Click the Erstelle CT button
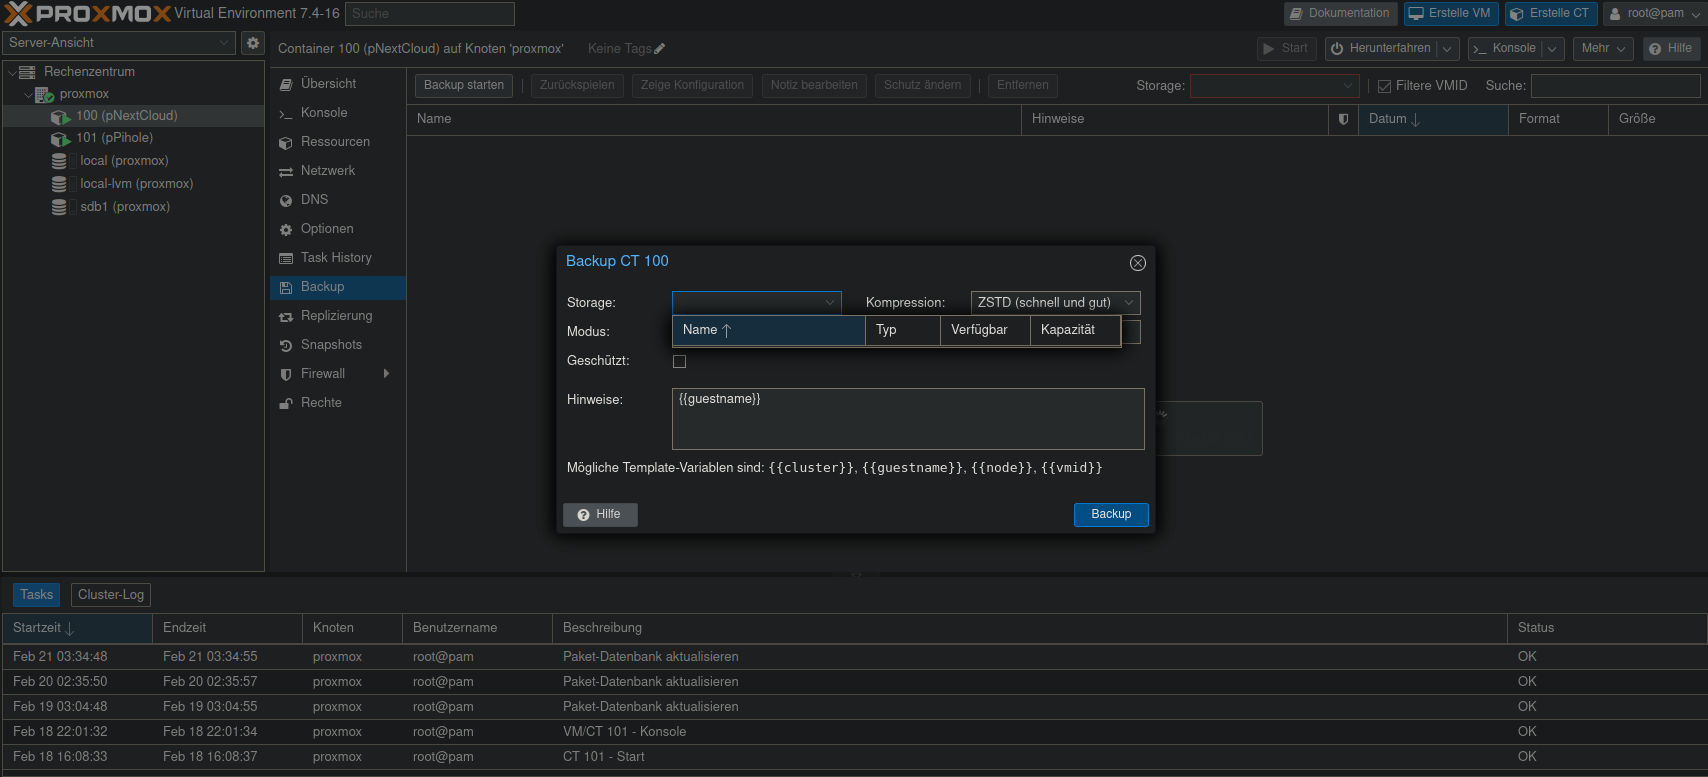The image size is (1708, 777). pyautogui.click(x=1550, y=14)
